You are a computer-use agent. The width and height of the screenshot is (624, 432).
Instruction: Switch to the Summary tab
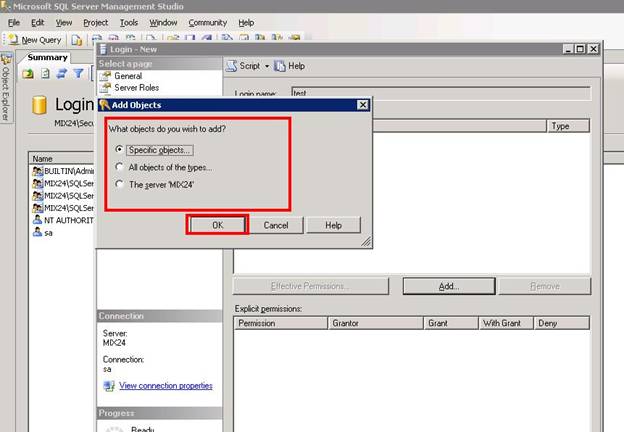pyautogui.click(x=47, y=57)
